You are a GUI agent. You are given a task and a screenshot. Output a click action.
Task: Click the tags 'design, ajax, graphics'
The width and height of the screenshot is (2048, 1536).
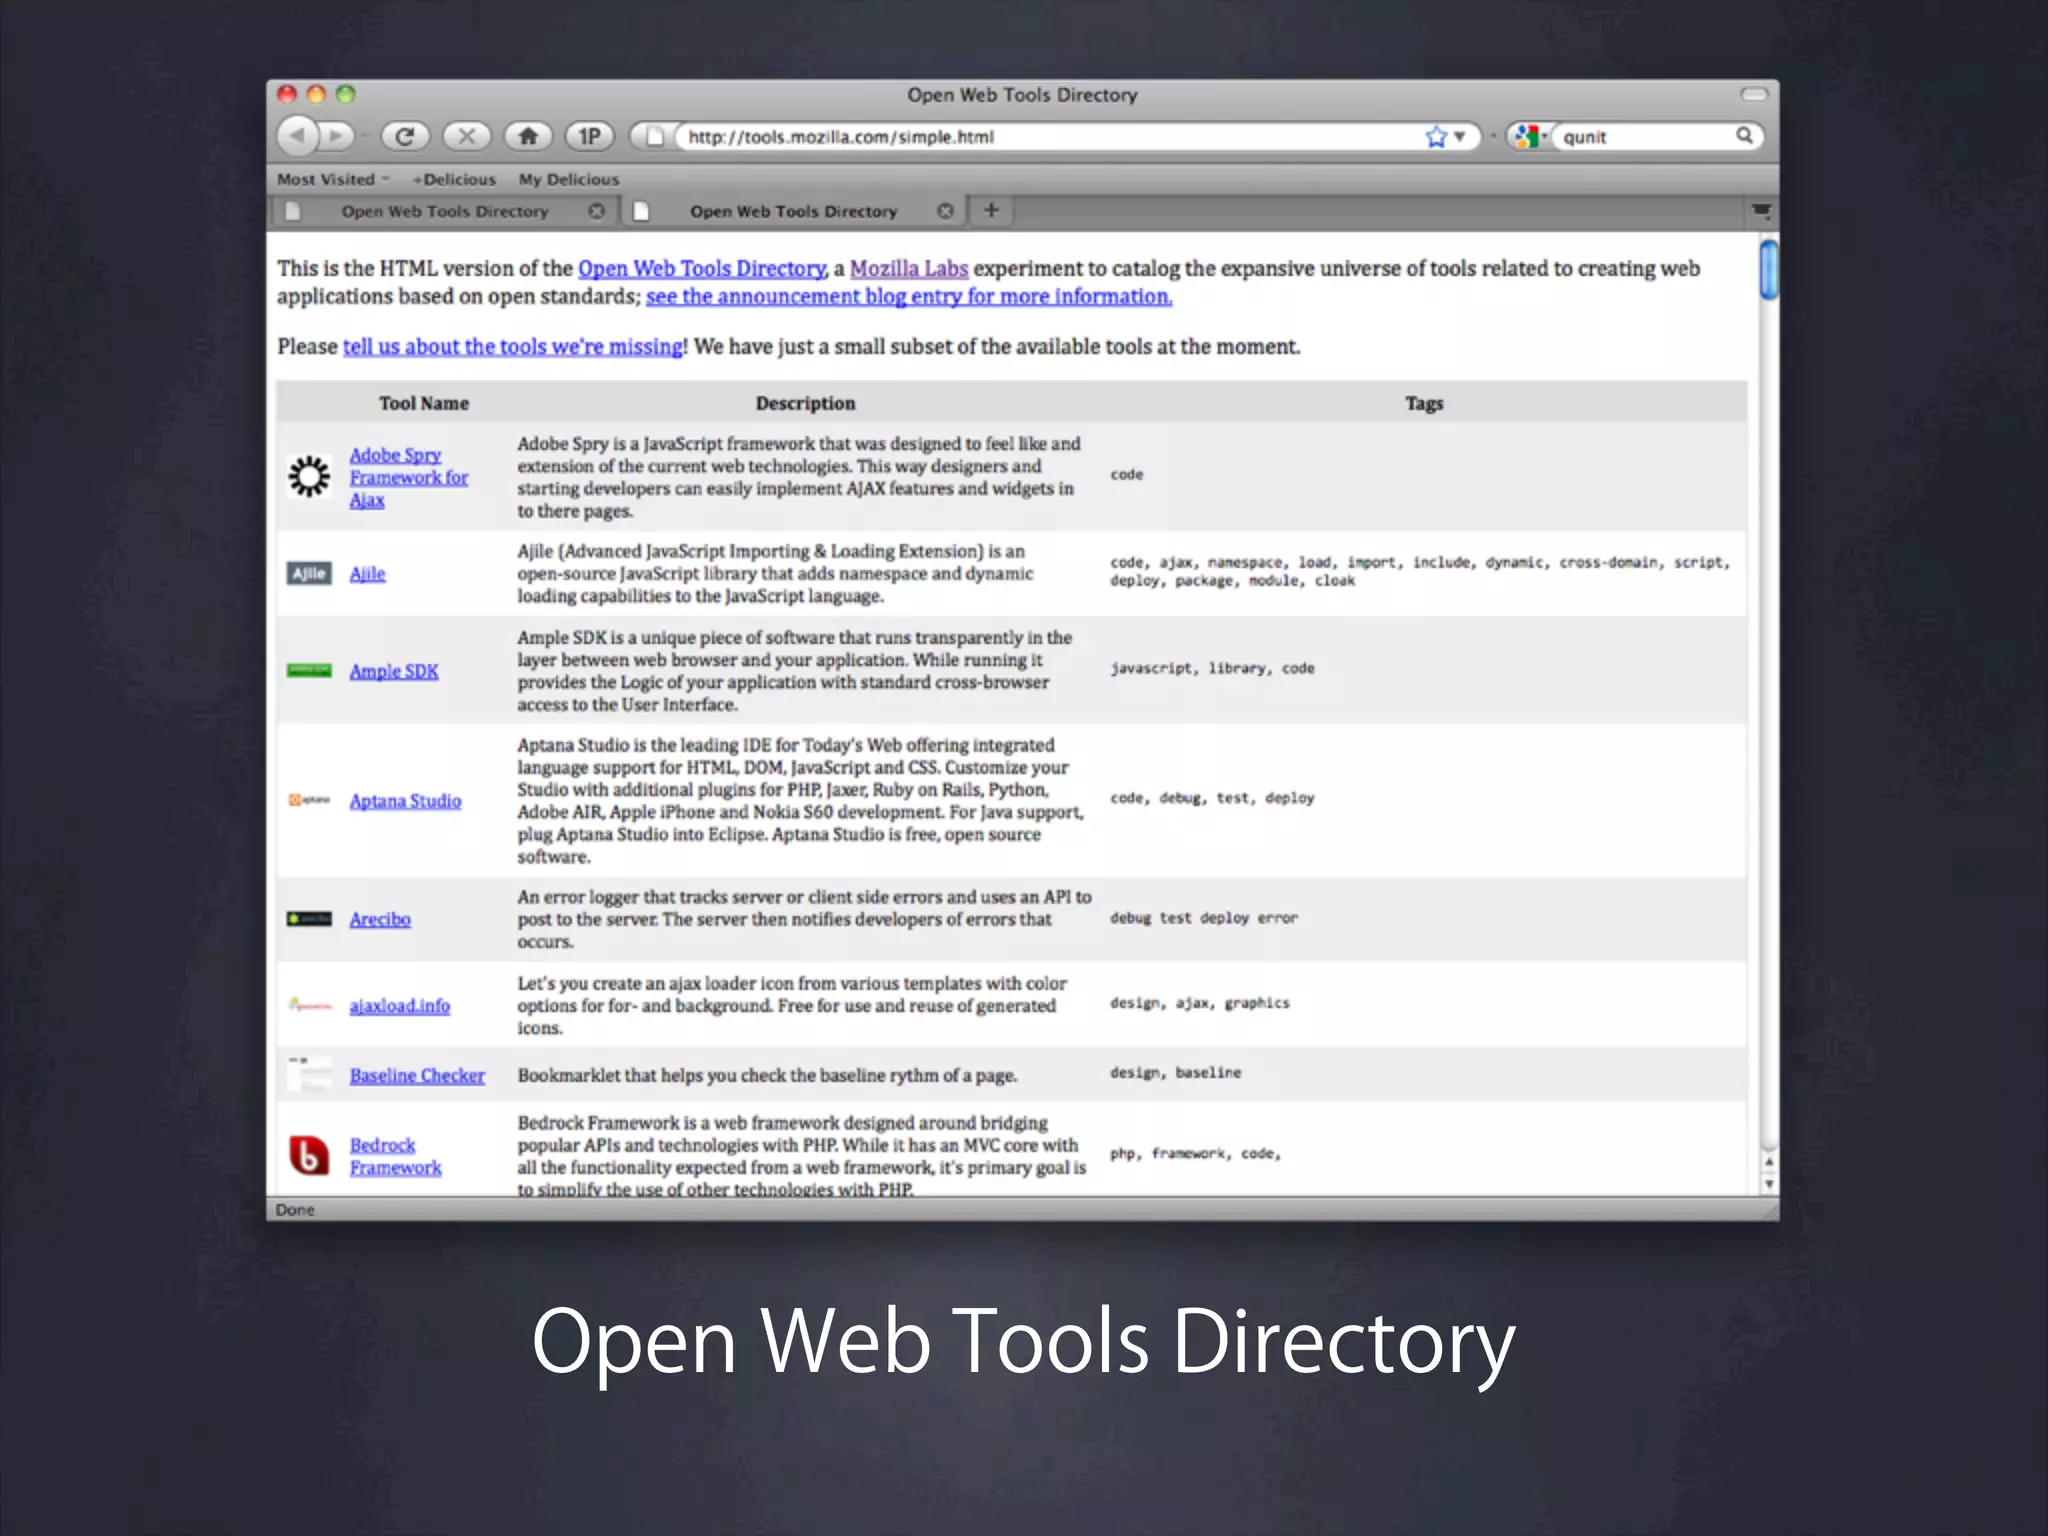click(x=1200, y=1003)
